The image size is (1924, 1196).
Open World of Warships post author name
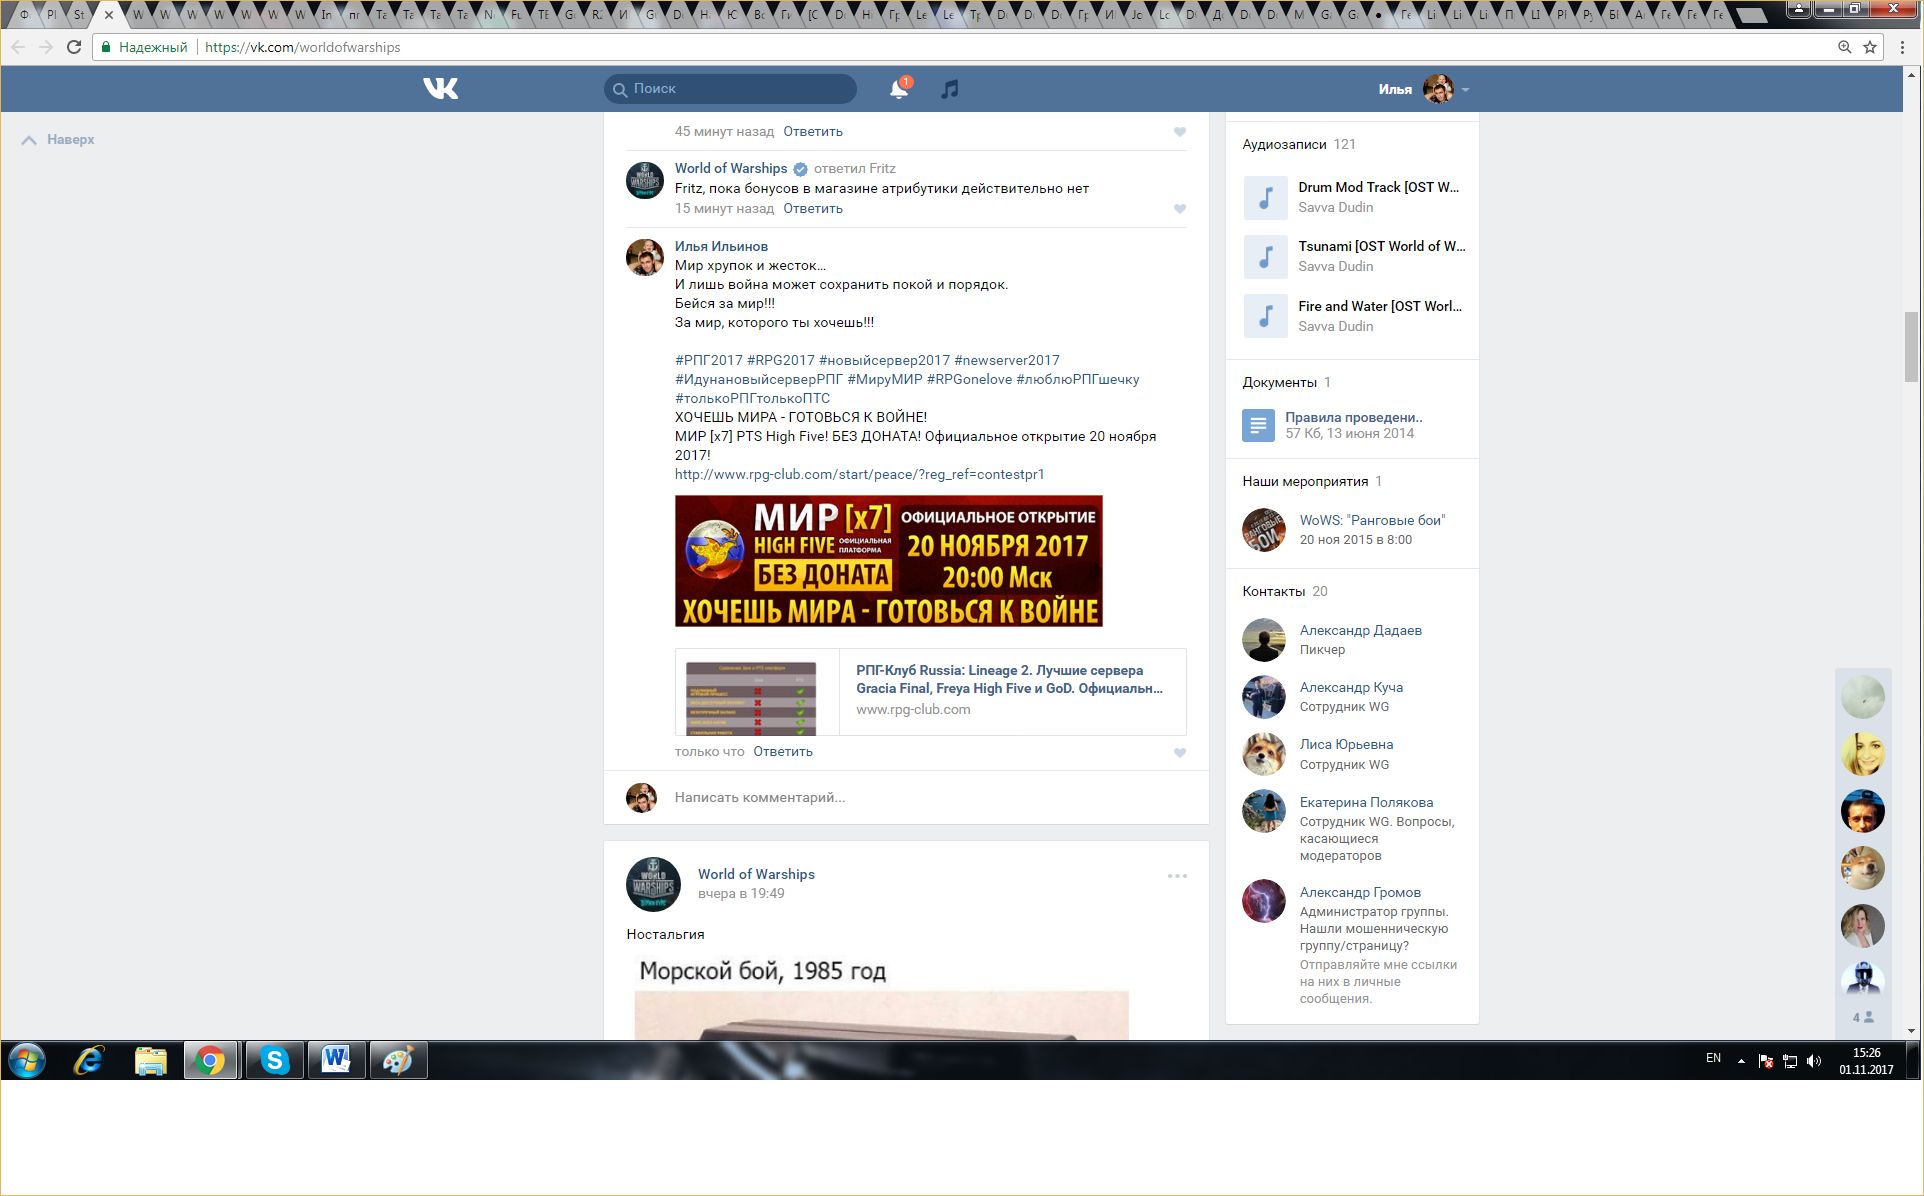756,874
